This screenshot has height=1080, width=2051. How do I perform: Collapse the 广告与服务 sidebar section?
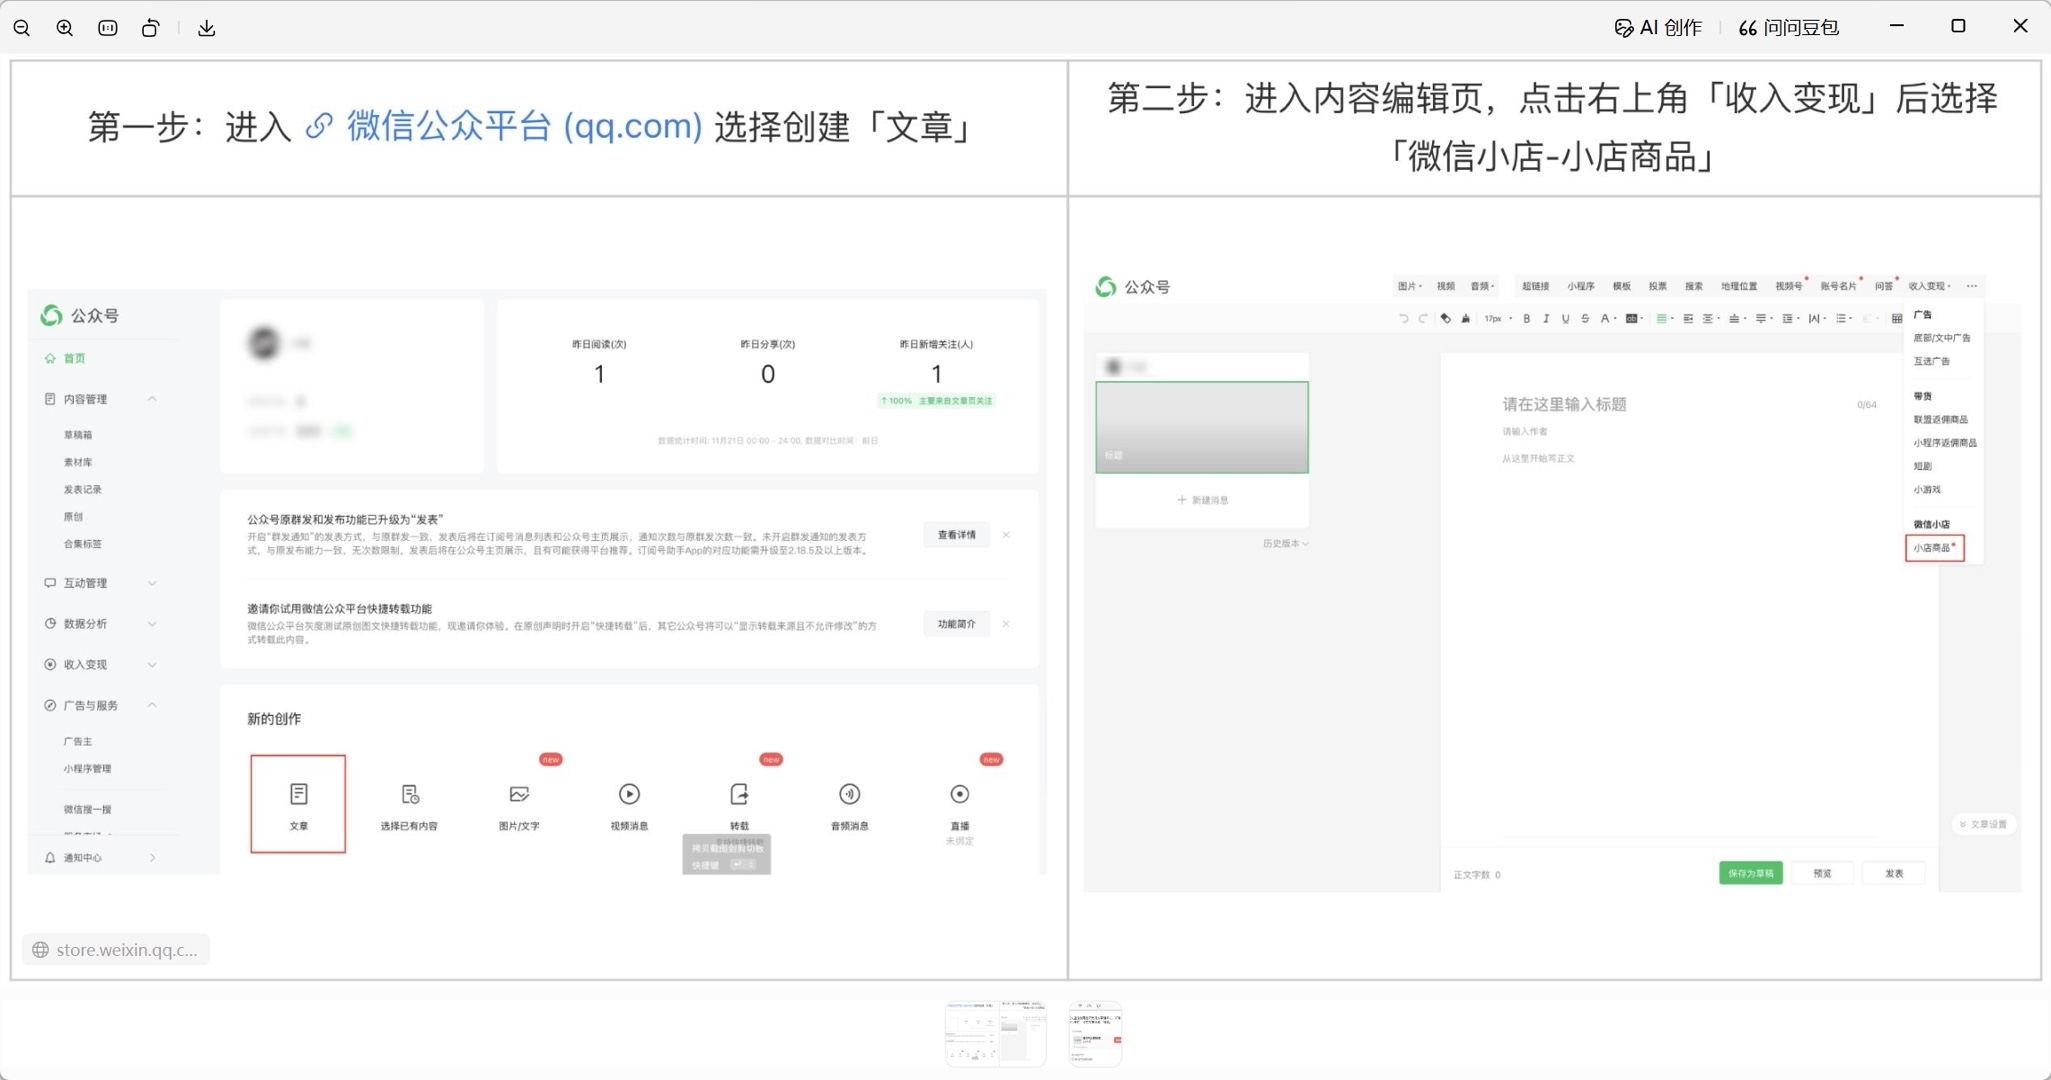click(152, 706)
